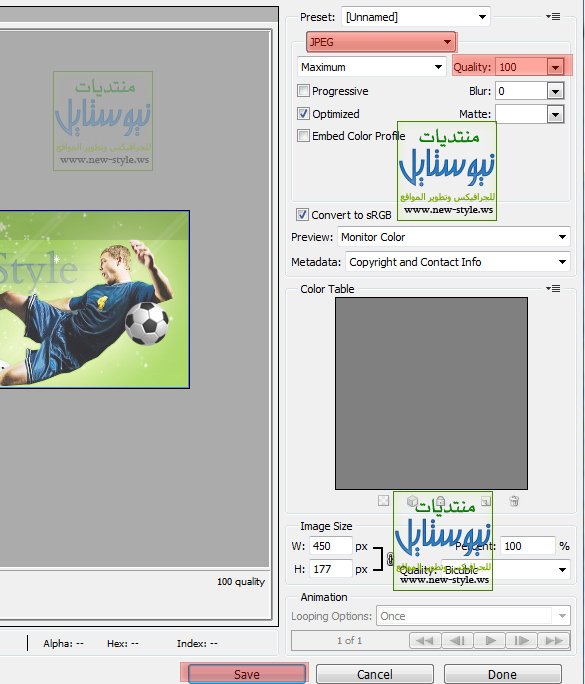The width and height of the screenshot is (585, 684).
Task: Open the Metadata Copyright and Contact Info dropdown
Action: pyautogui.click(x=458, y=262)
